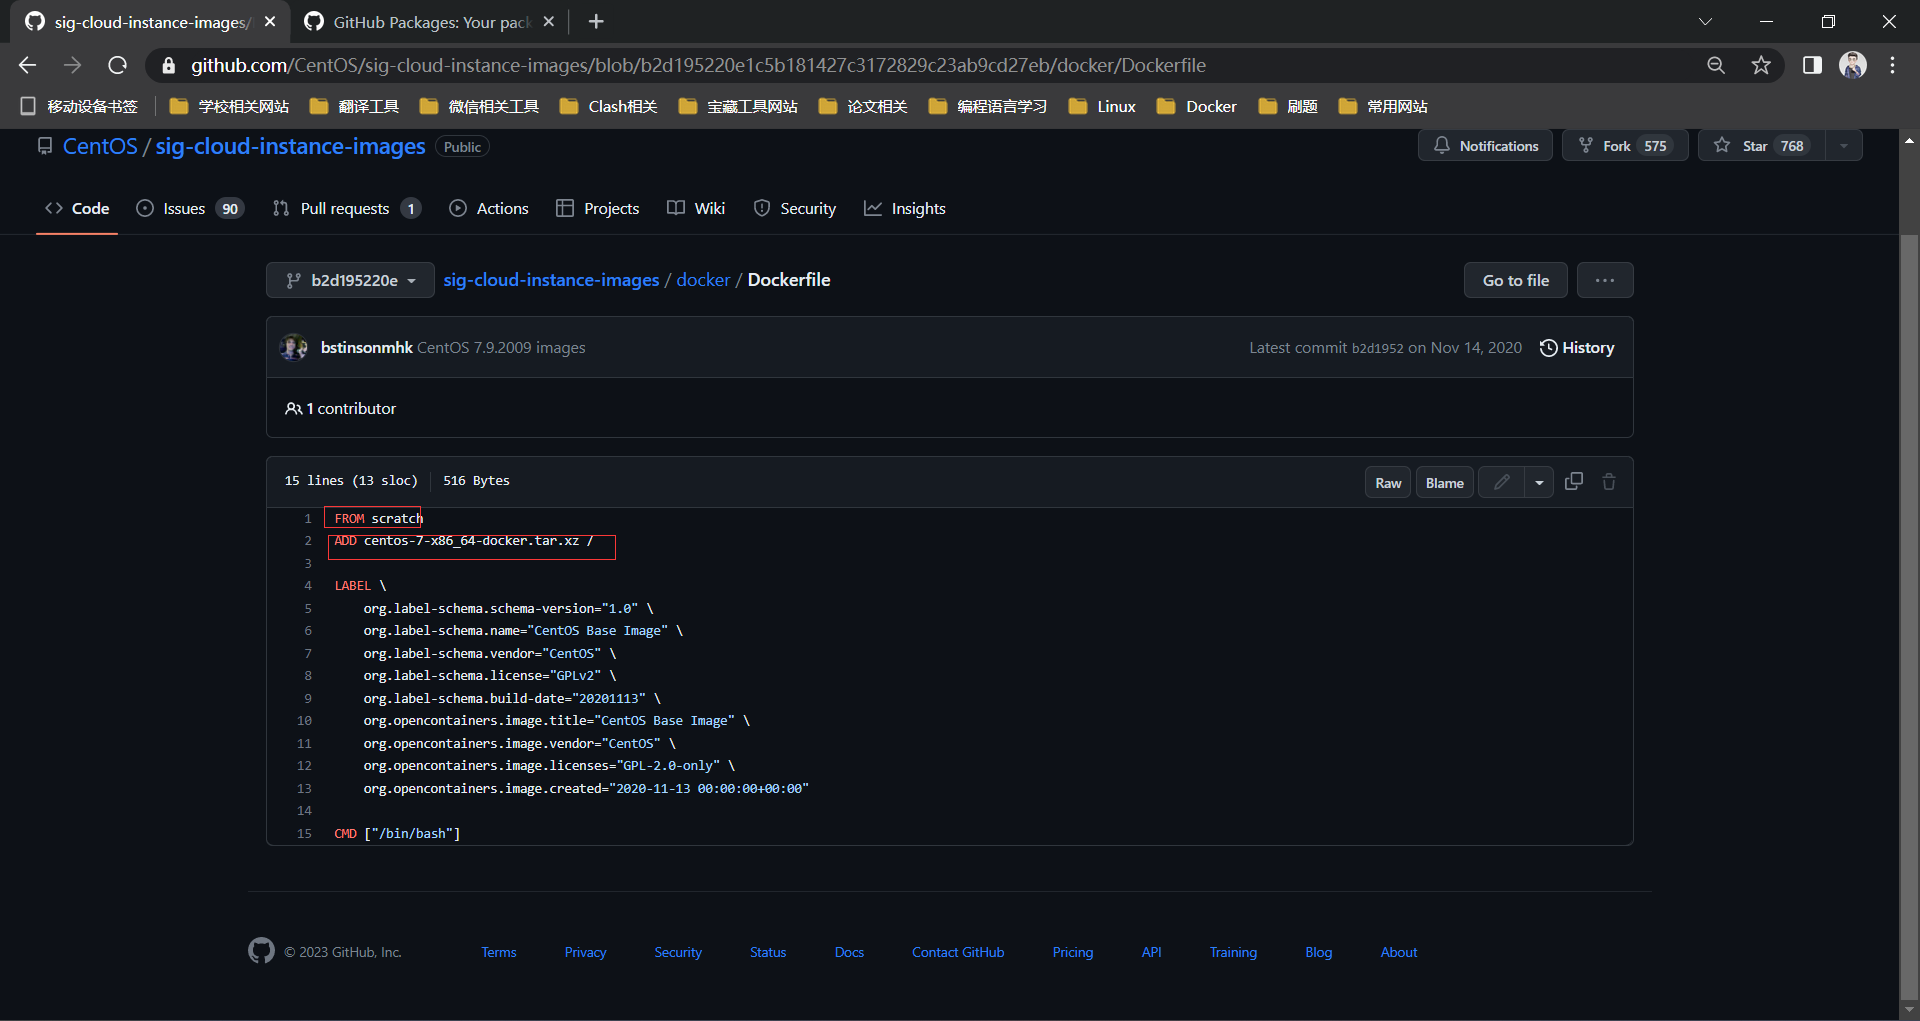The image size is (1920, 1021).
Task: Open the bstinsonmhk author link
Action: coord(366,347)
